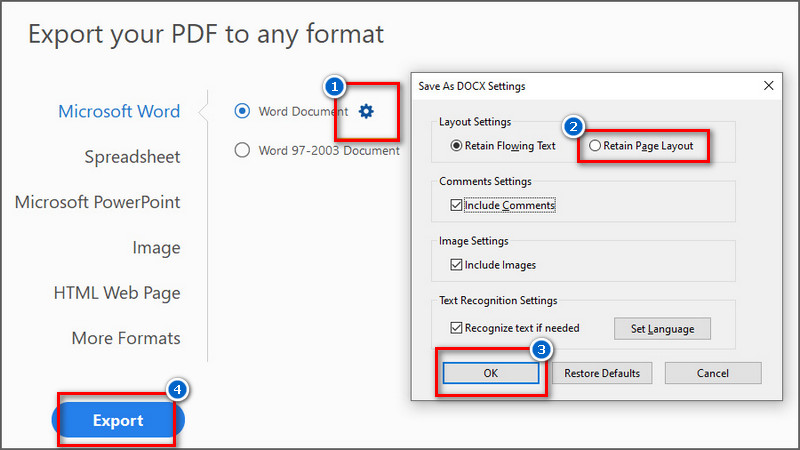Click the Image Settings group label
The image size is (800, 450).
[x=473, y=241]
